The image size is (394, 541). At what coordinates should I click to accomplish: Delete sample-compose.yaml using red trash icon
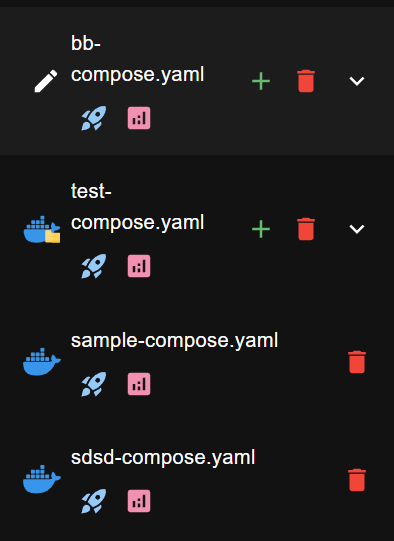coord(357,362)
